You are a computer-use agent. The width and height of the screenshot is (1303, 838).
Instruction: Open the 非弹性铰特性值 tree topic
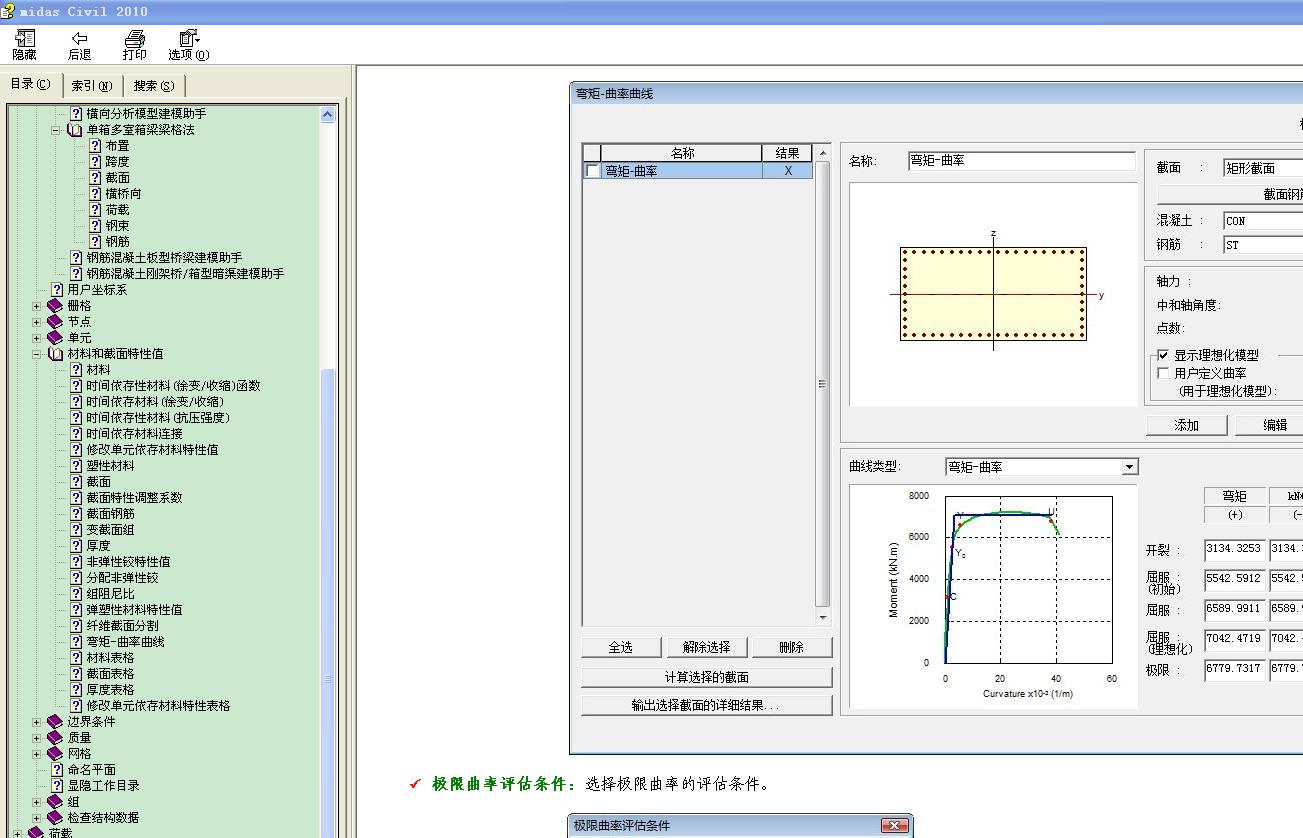point(128,562)
